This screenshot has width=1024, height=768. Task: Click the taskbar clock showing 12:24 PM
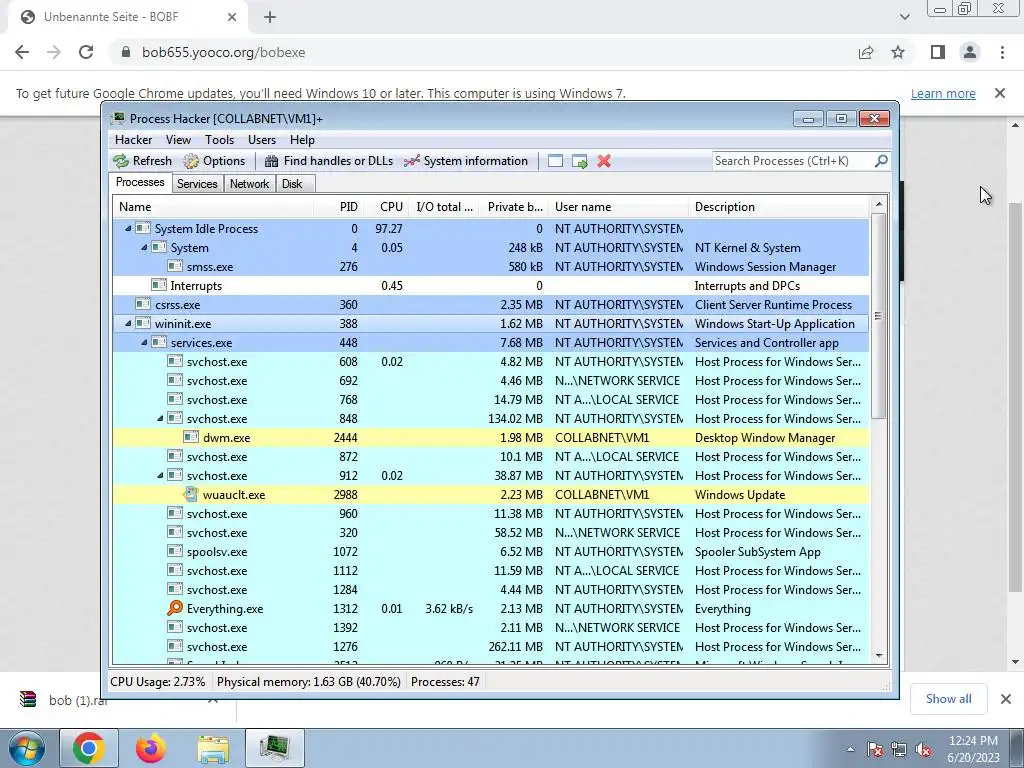click(973, 749)
